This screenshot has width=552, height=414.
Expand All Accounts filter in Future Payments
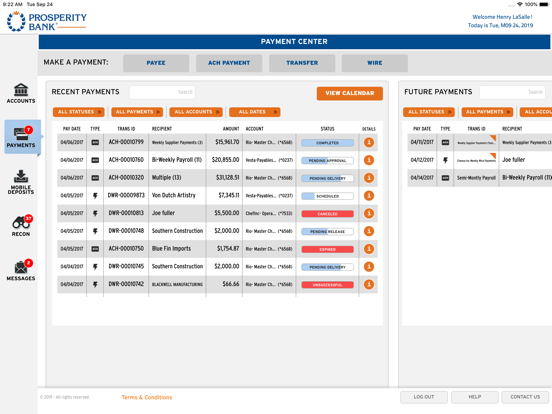click(x=536, y=112)
